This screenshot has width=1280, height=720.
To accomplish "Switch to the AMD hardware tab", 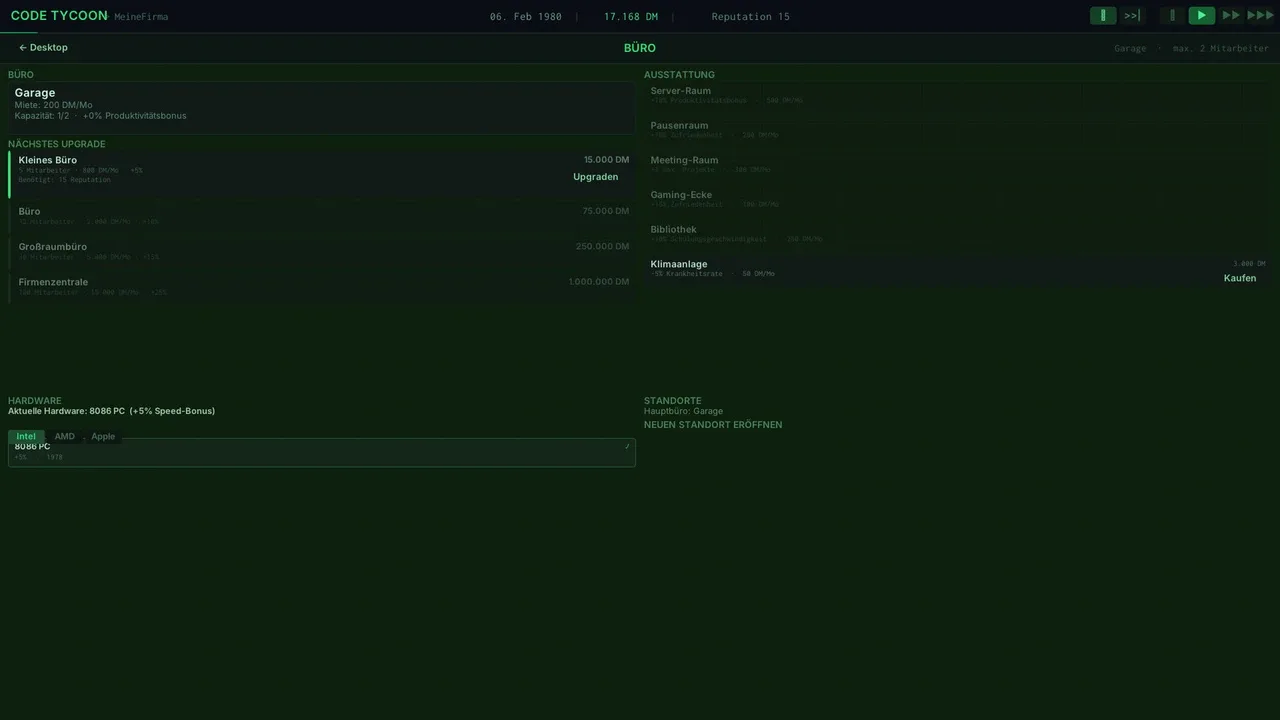I will [65, 437].
